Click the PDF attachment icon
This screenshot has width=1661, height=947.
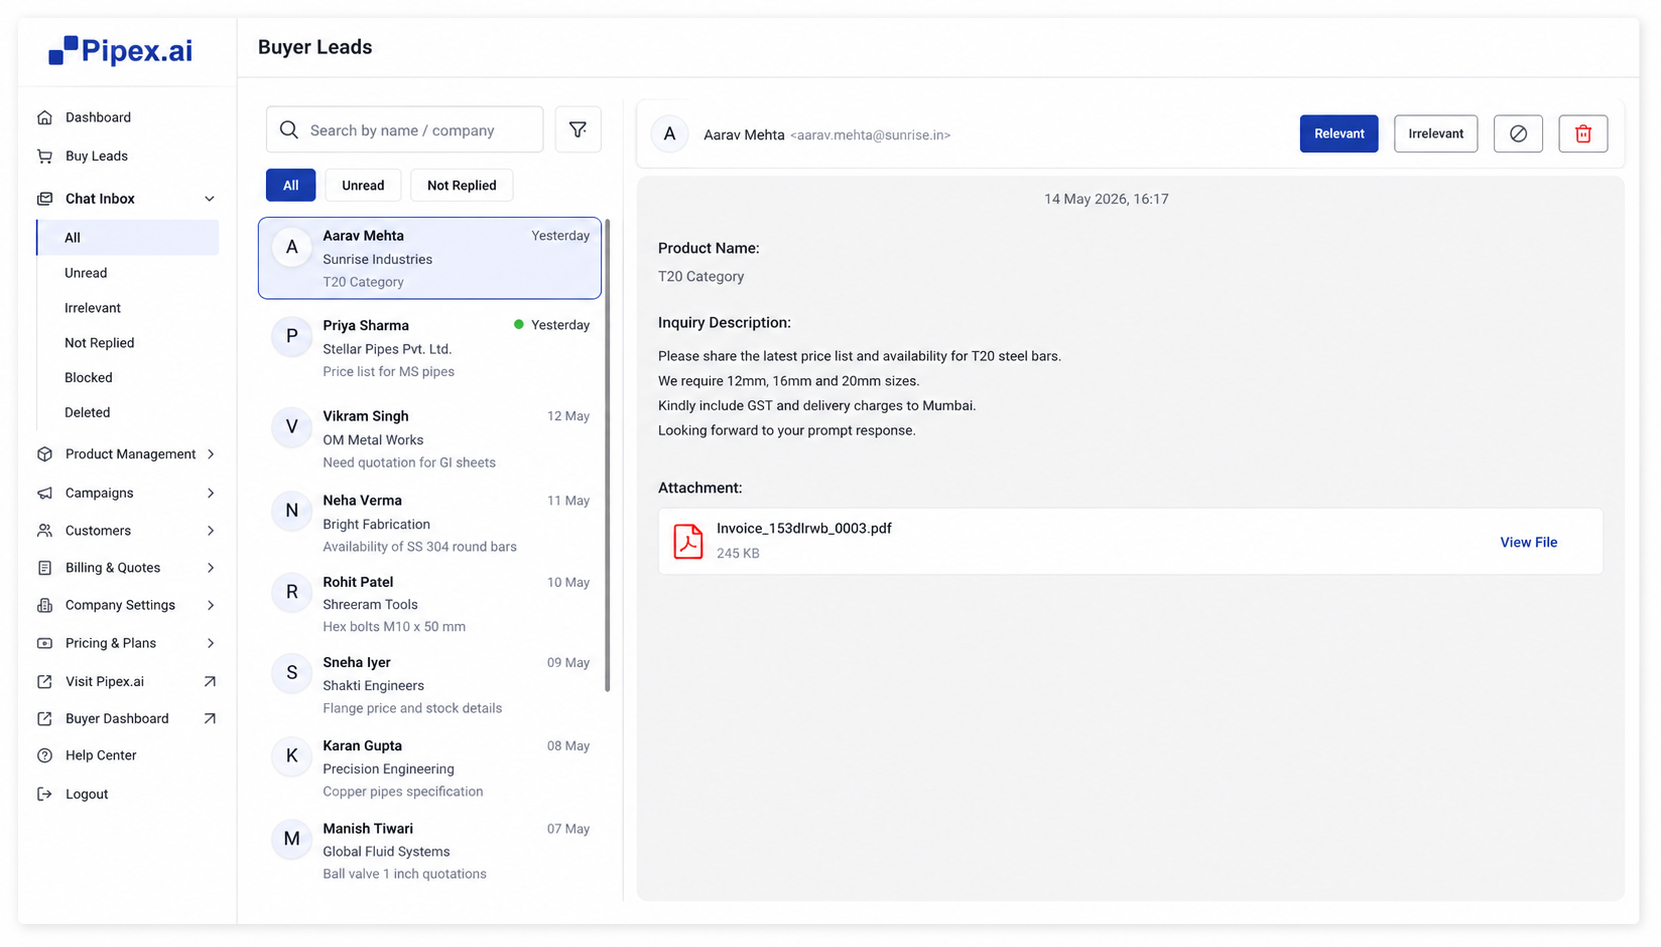(x=688, y=541)
